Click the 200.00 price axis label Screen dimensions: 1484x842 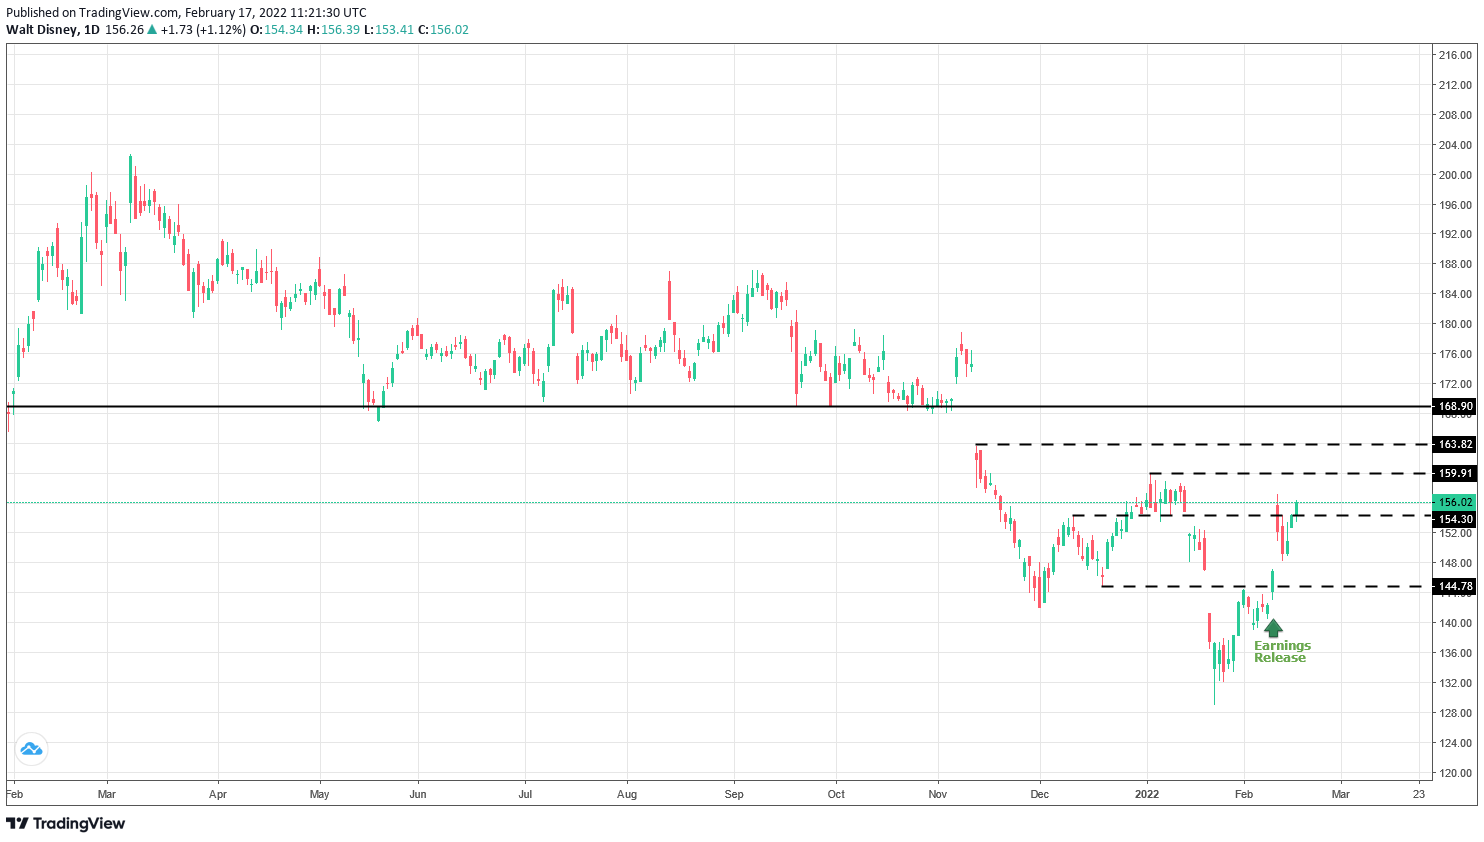(1455, 175)
